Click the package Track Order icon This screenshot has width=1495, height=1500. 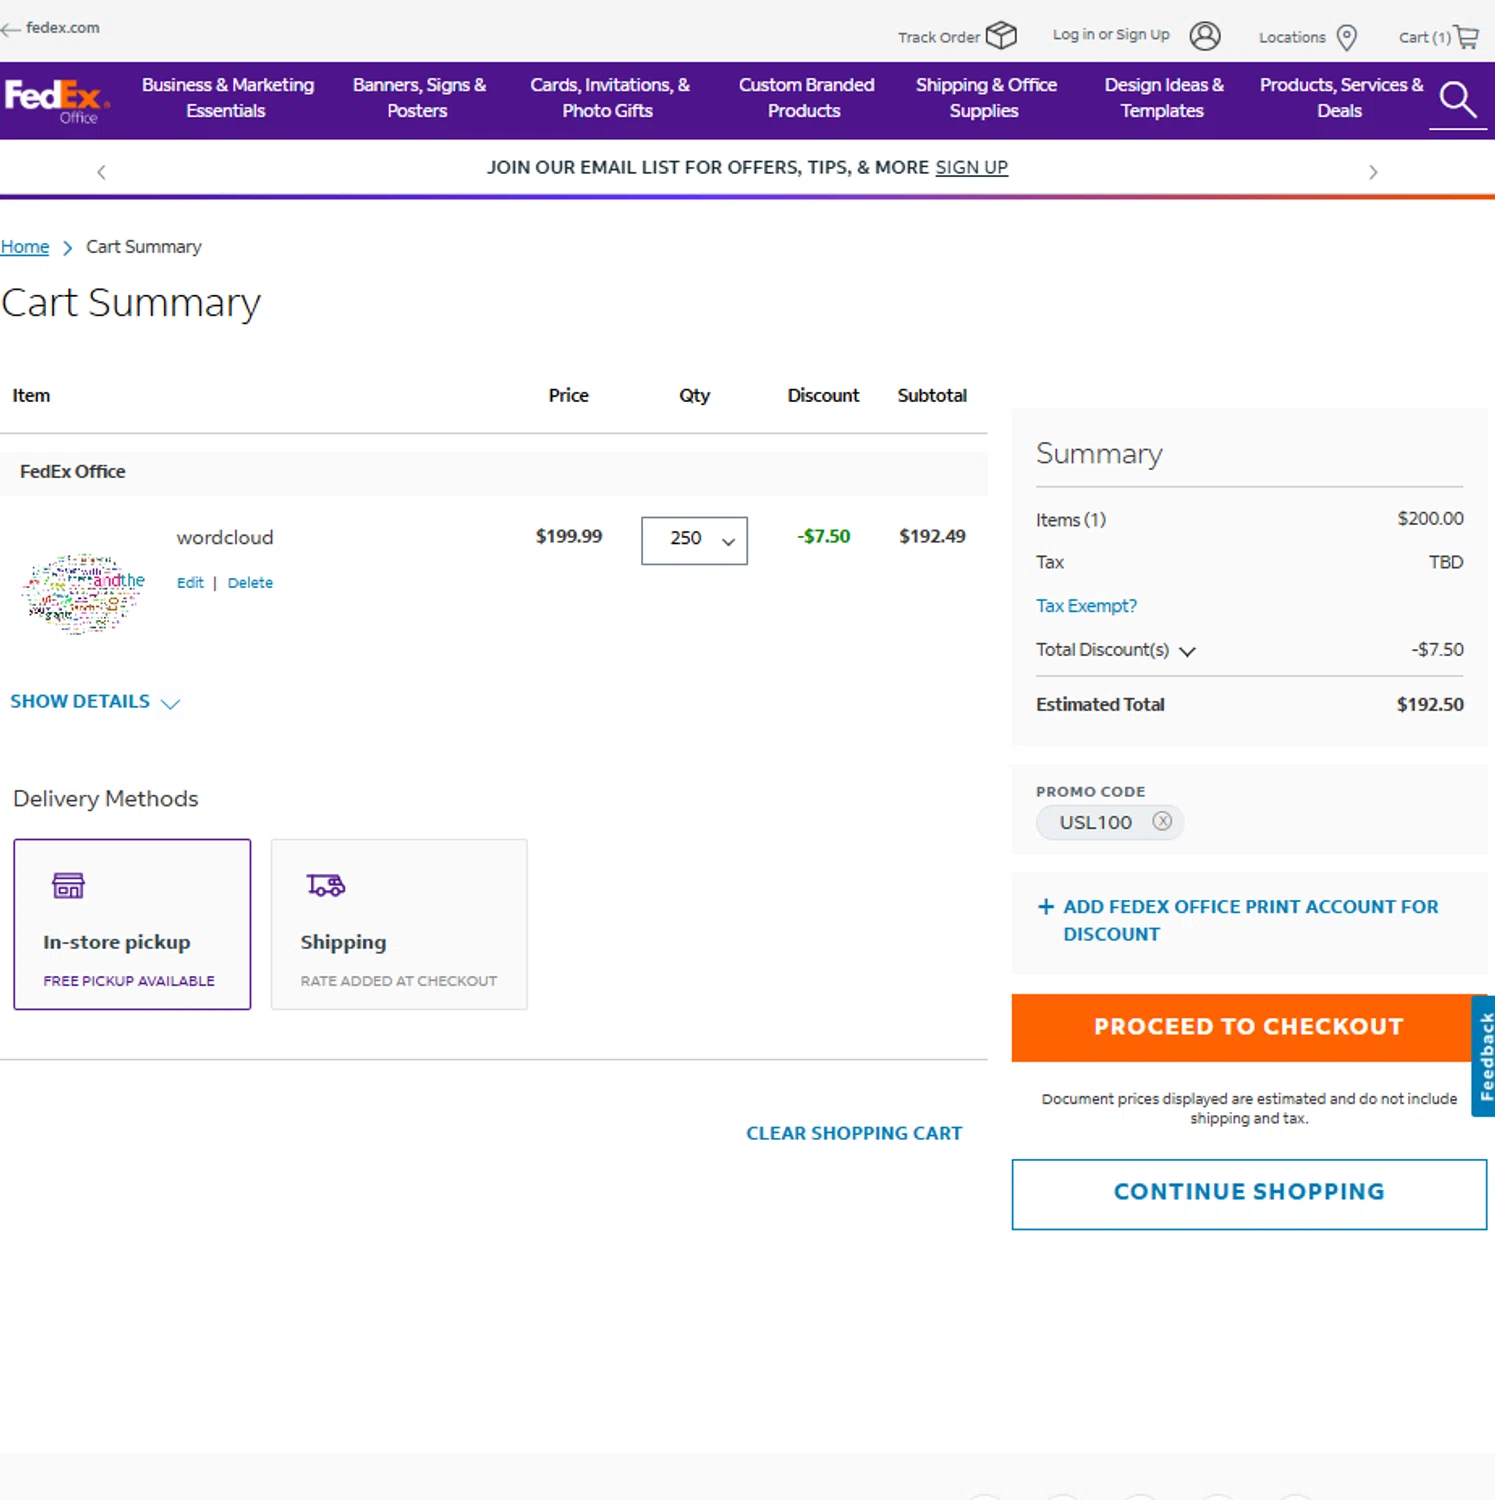point(1000,36)
